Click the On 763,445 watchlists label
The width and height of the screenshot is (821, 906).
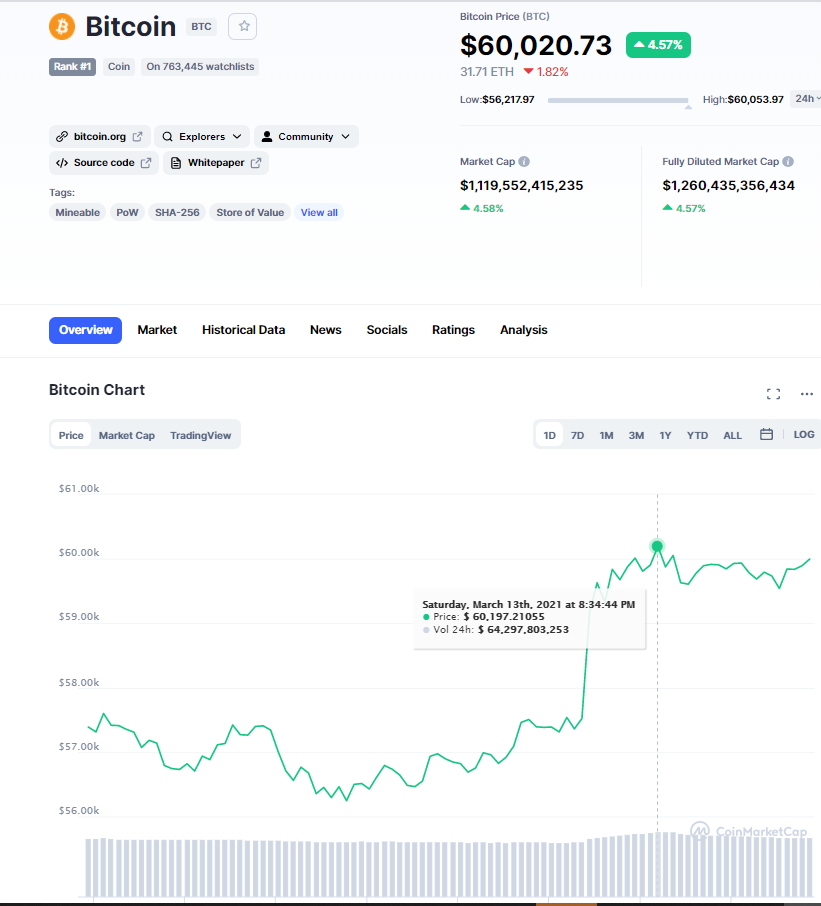point(200,66)
